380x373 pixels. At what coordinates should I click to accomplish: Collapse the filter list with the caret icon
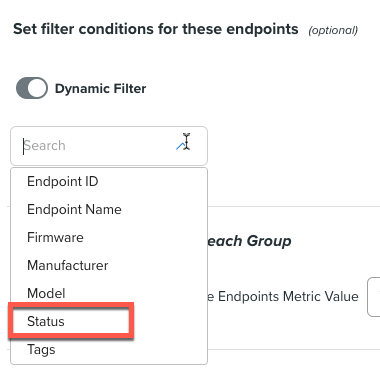(180, 146)
